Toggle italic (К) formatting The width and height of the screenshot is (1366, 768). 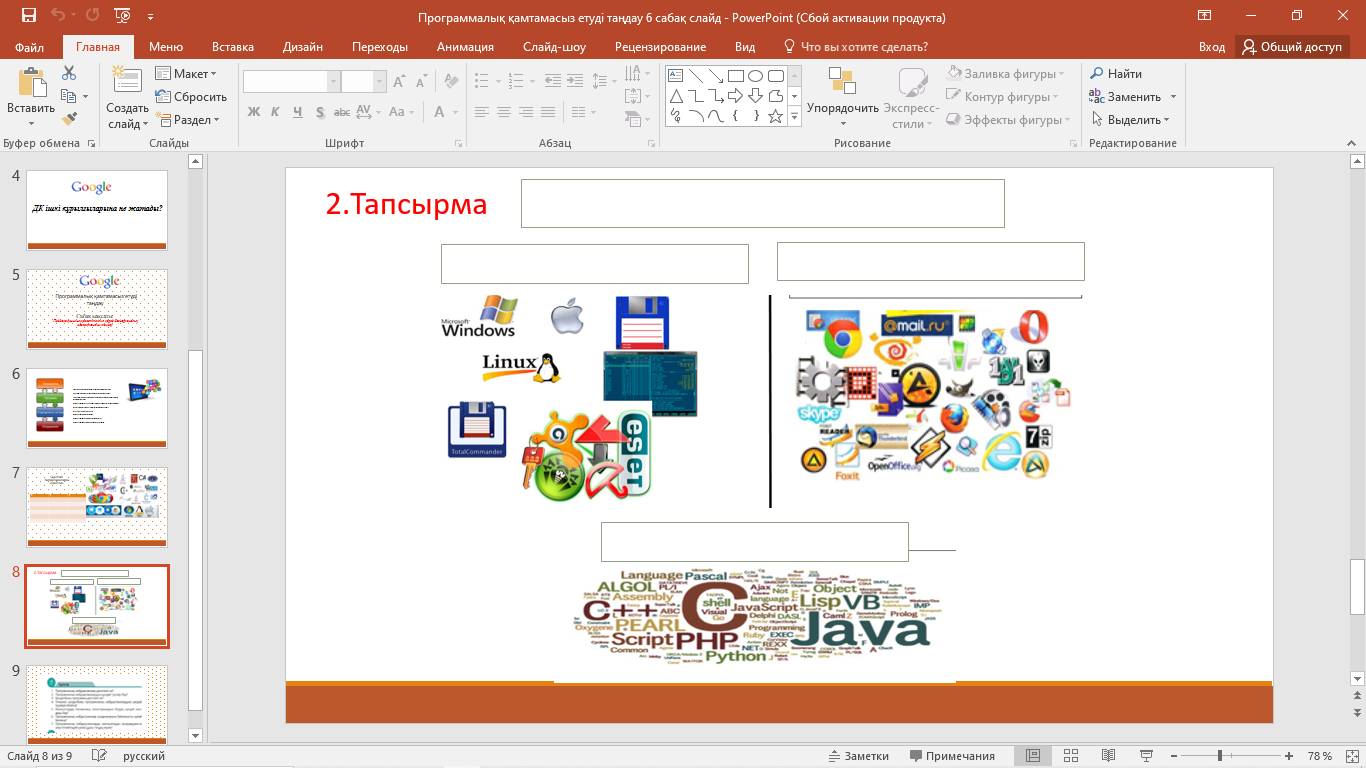[275, 112]
